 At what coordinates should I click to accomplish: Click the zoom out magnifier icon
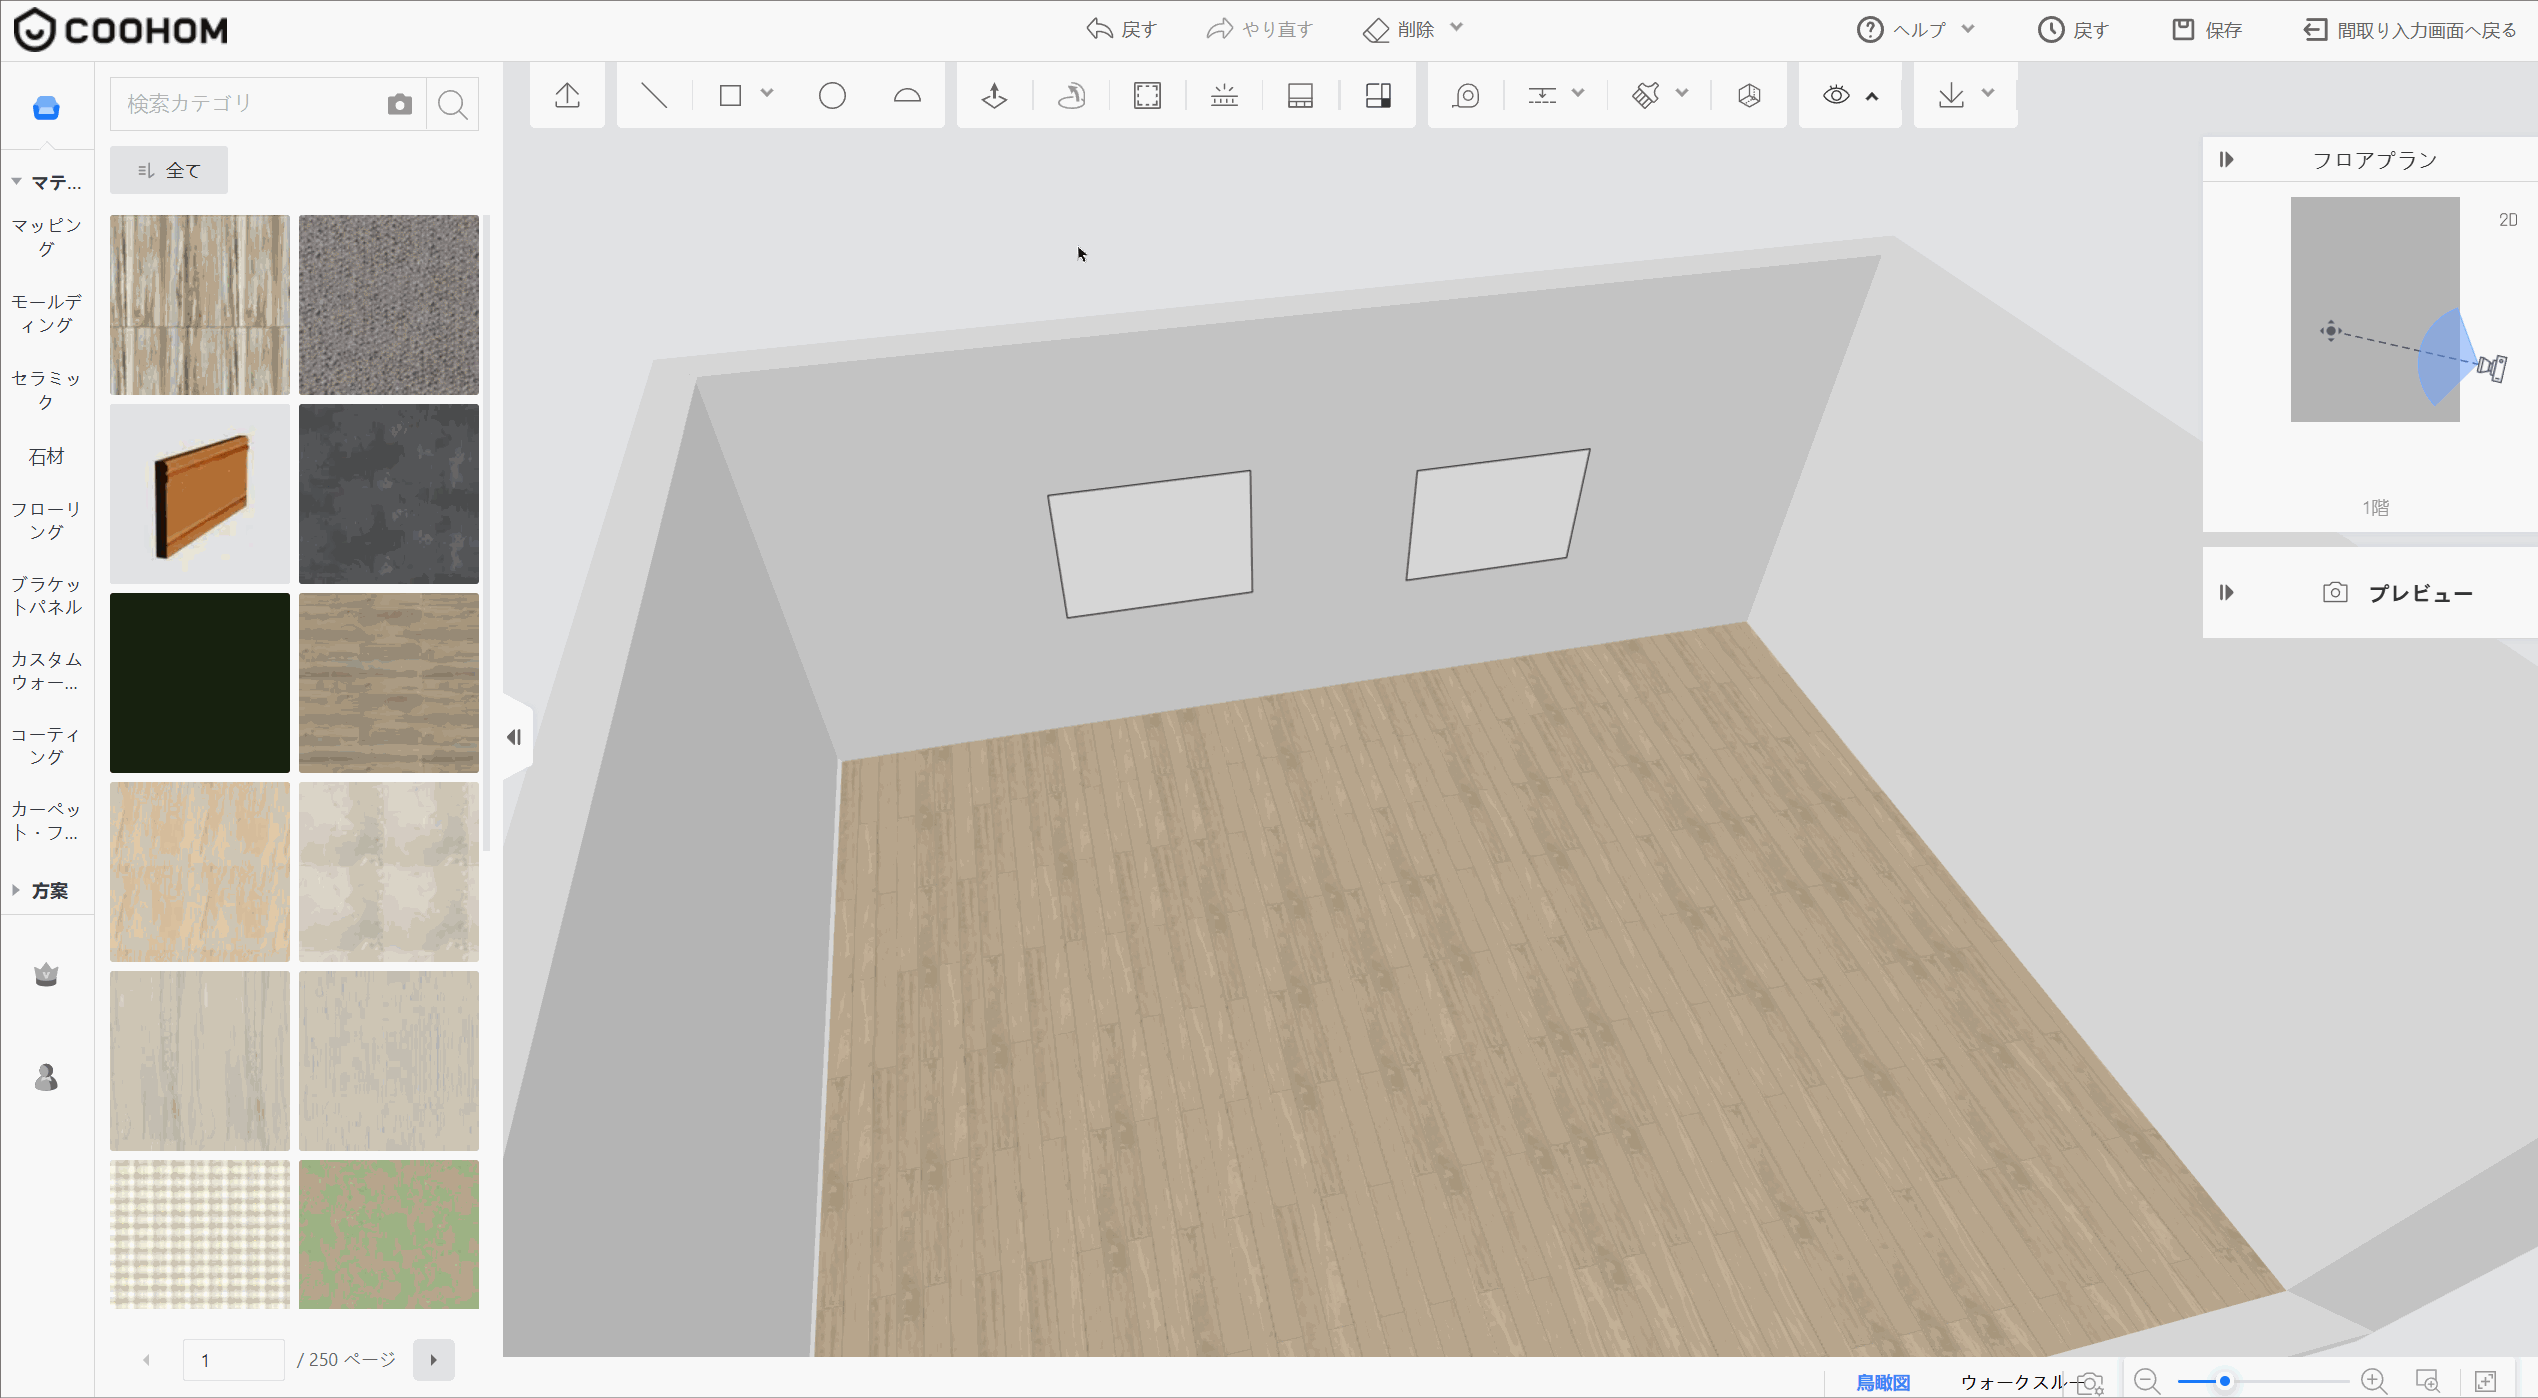2146,1381
